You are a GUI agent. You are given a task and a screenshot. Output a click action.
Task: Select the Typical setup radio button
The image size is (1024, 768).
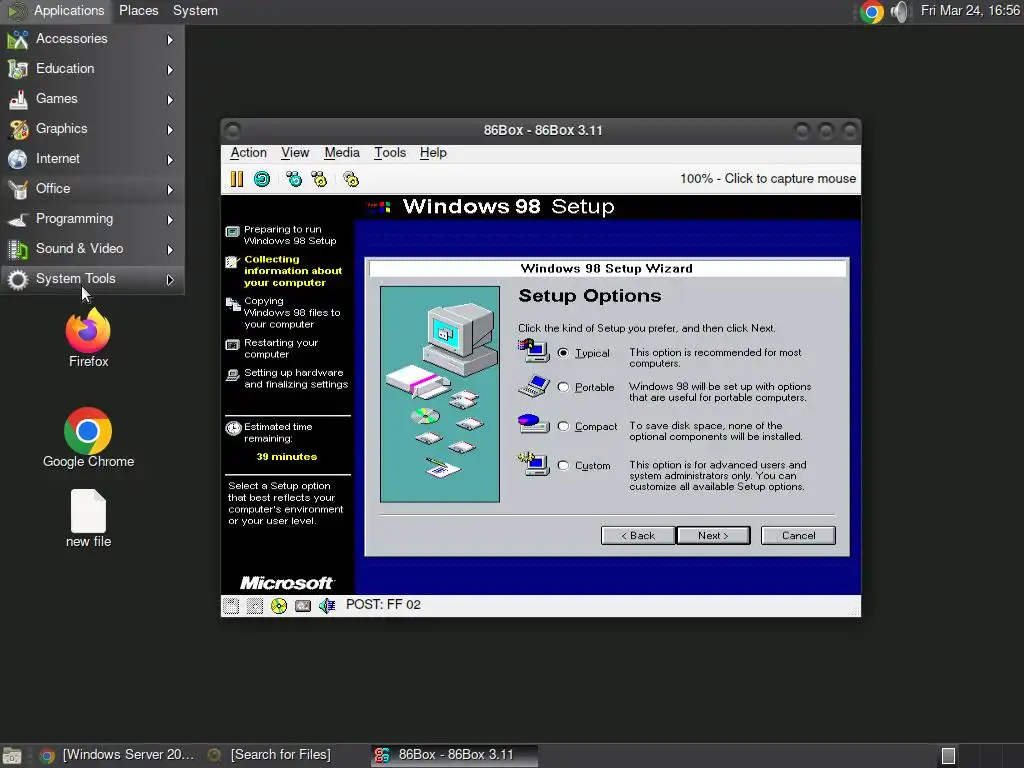coord(563,353)
